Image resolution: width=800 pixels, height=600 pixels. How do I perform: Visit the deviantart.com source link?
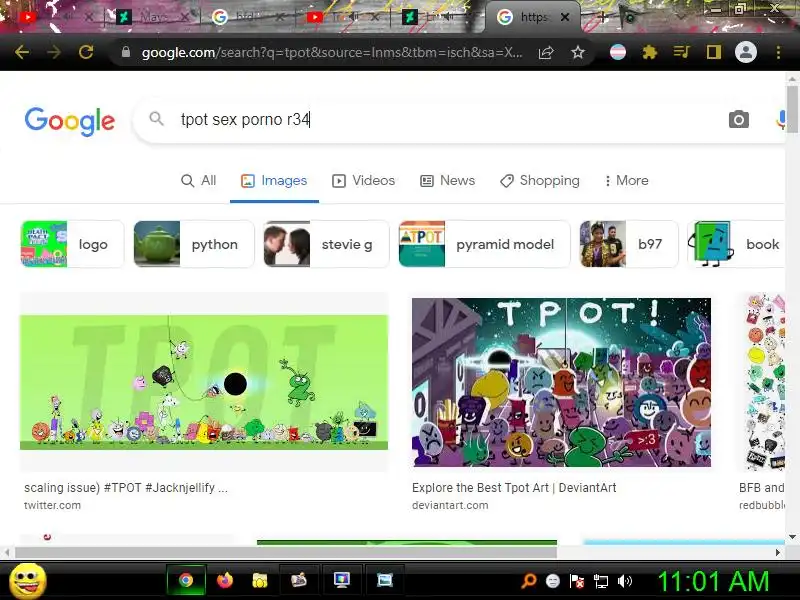tap(450, 505)
